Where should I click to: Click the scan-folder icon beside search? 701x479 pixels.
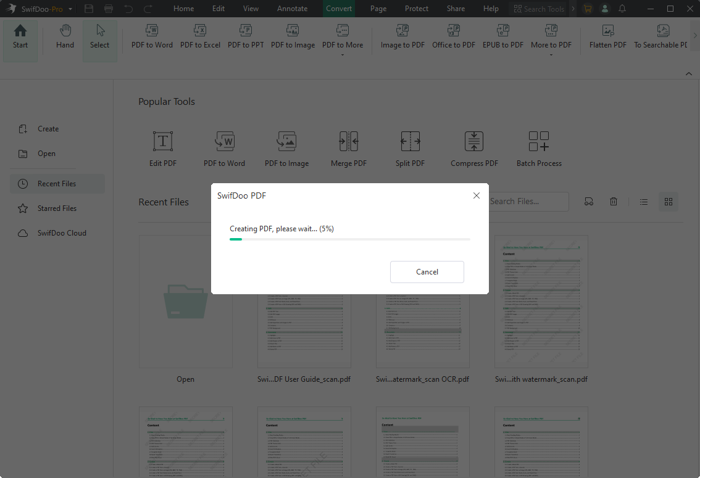coord(589,202)
